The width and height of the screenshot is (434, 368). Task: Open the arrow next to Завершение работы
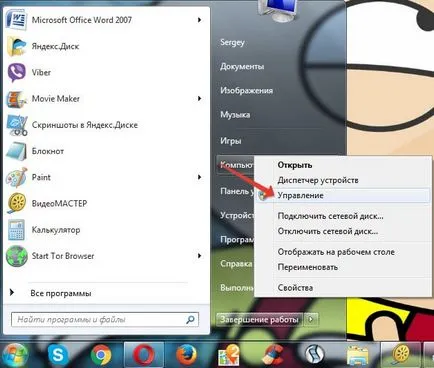(x=311, y=319)
